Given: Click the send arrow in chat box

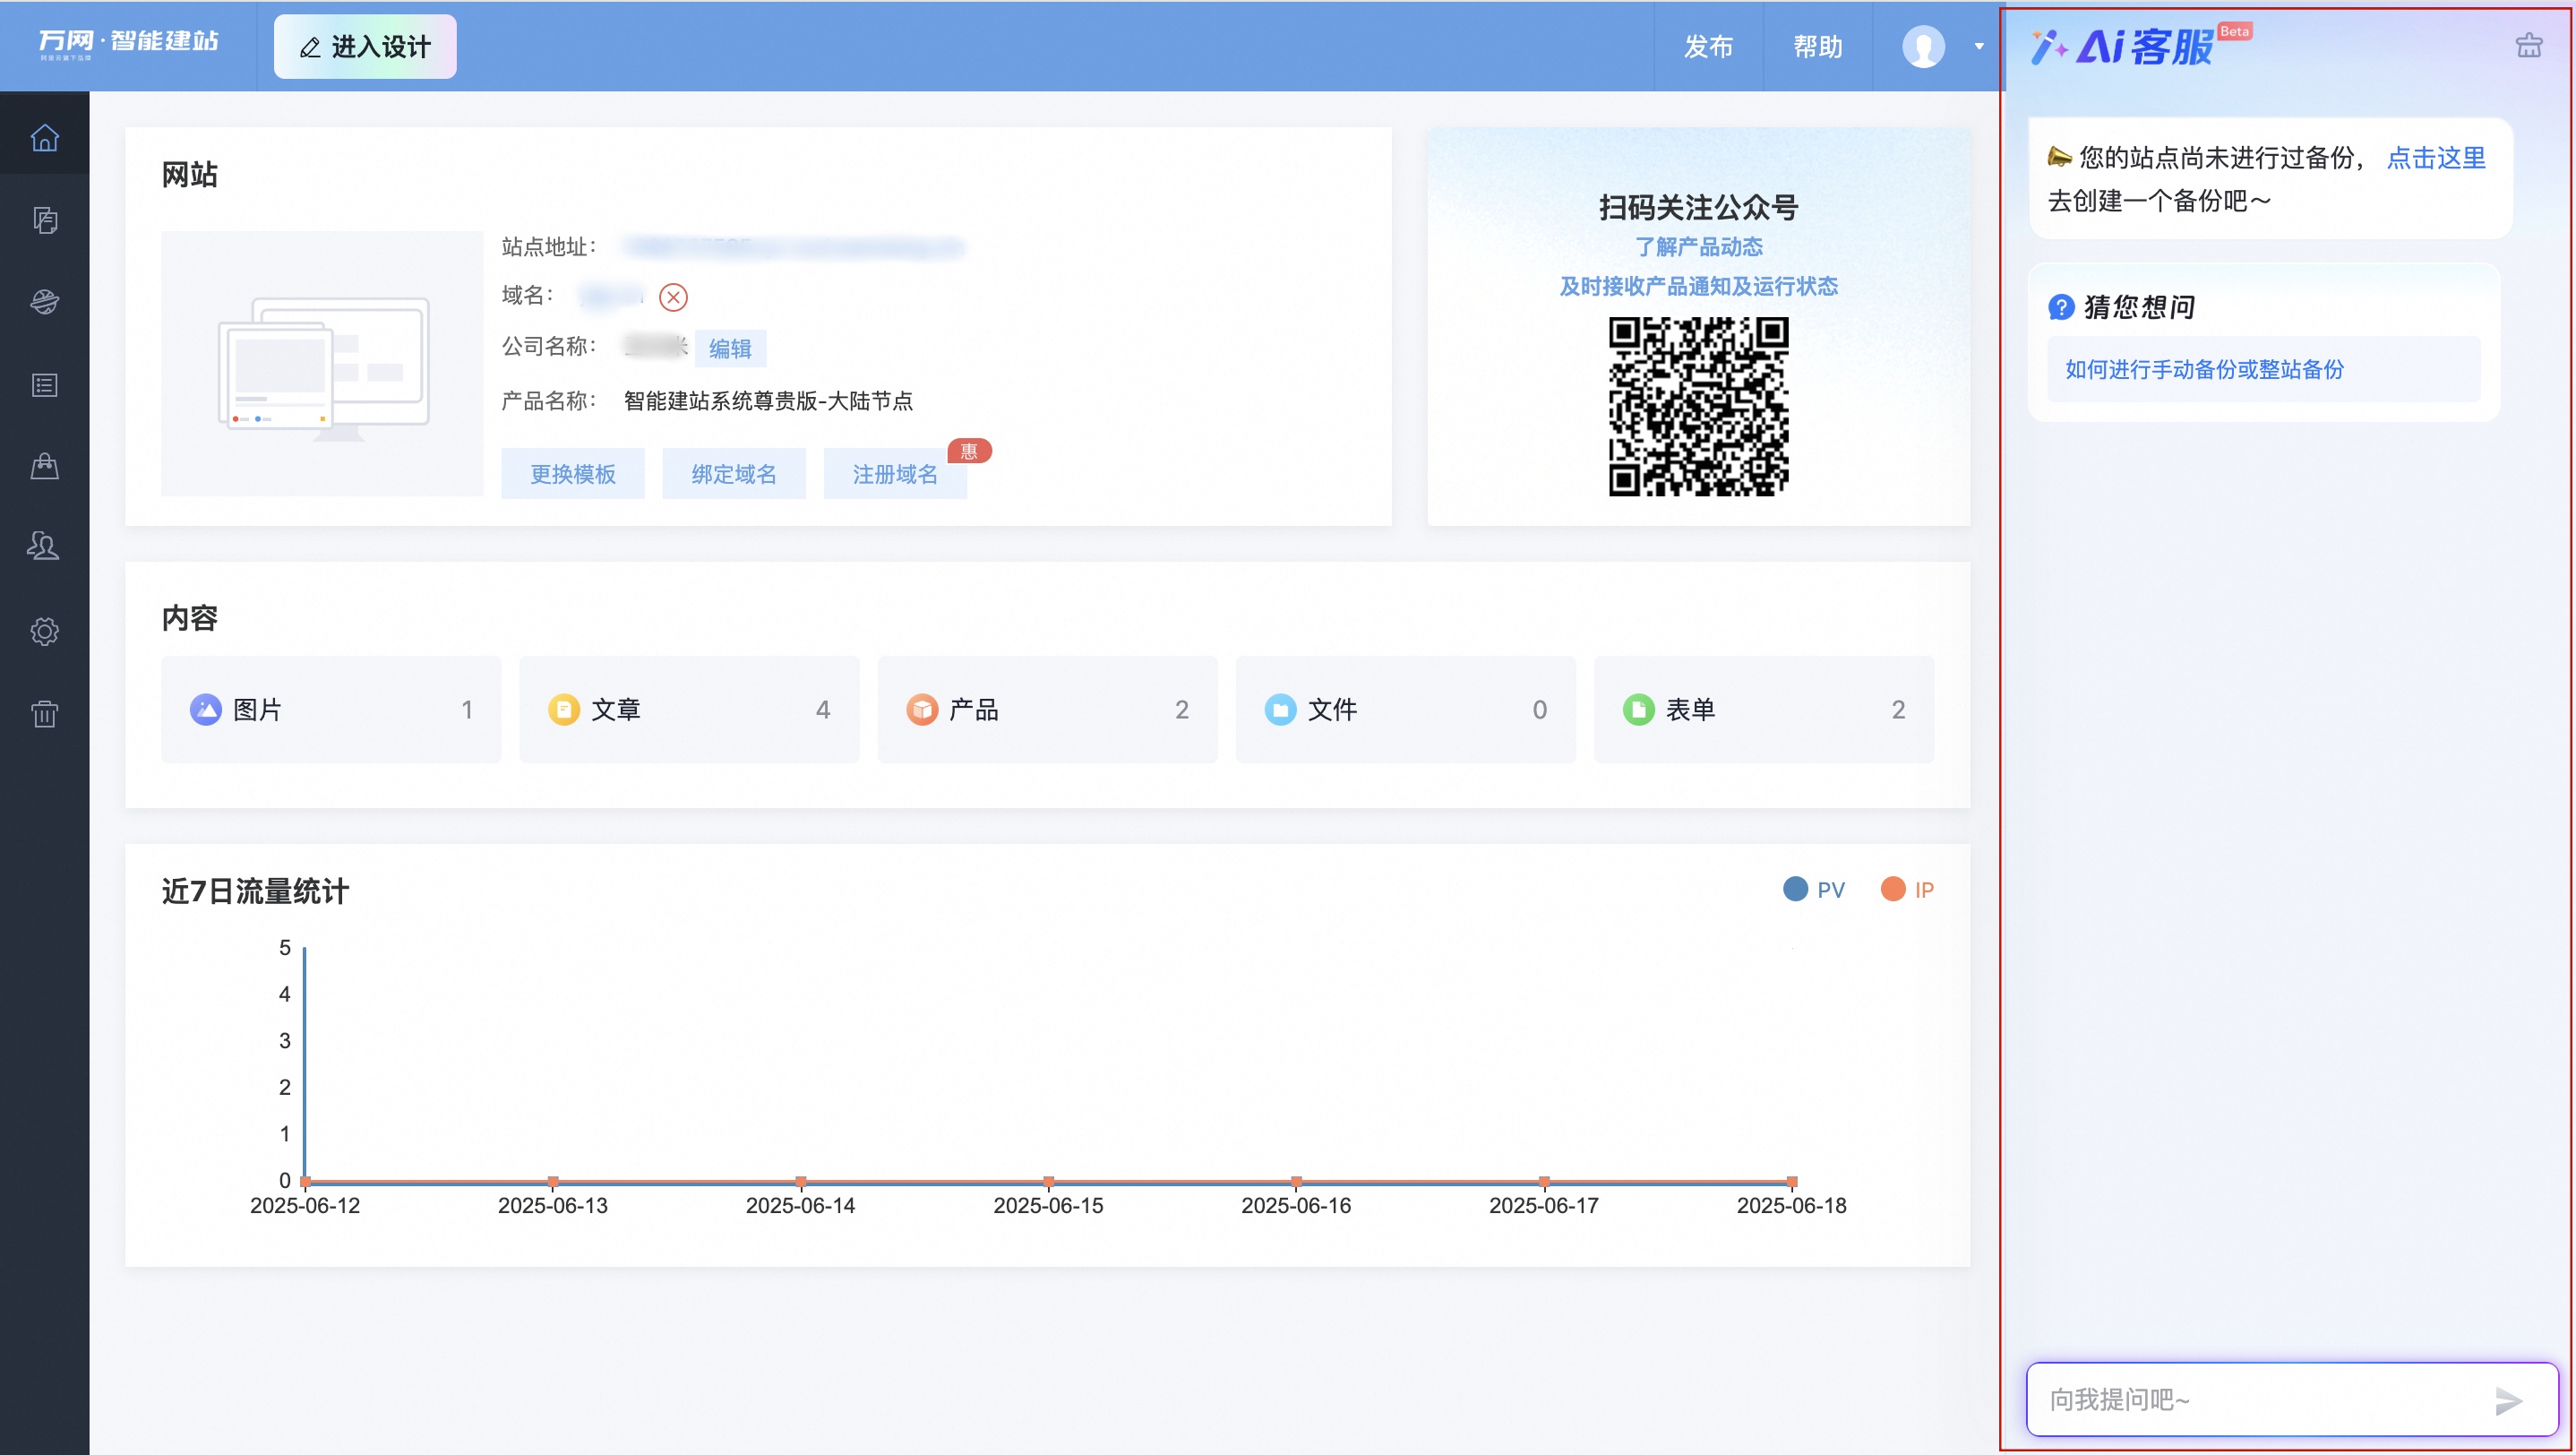Looking at the screenshot, I should [x=2507, y=1400].
